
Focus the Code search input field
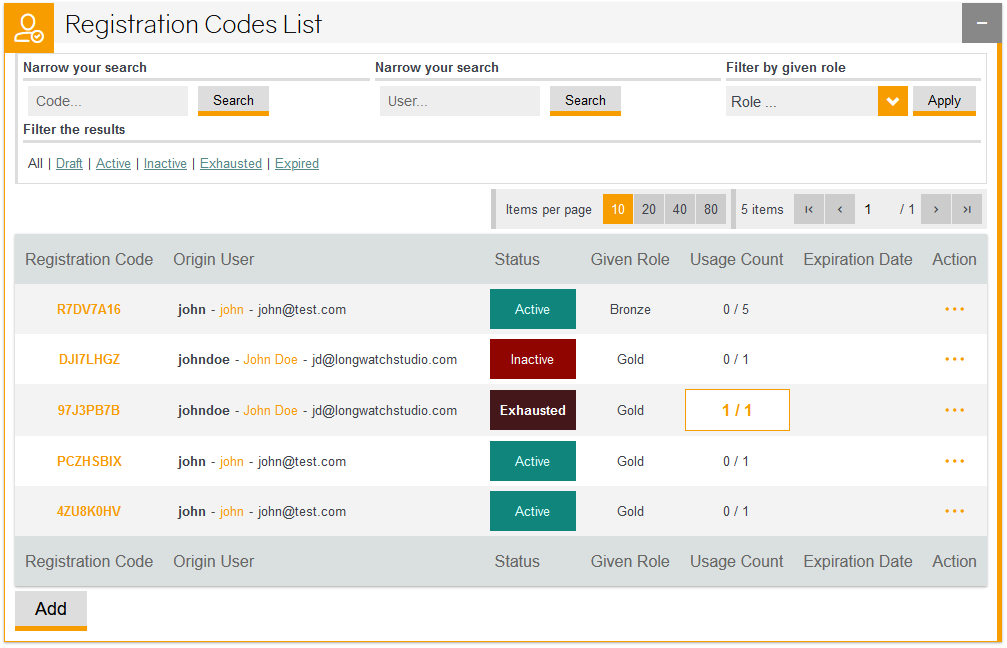click(108, 101)
